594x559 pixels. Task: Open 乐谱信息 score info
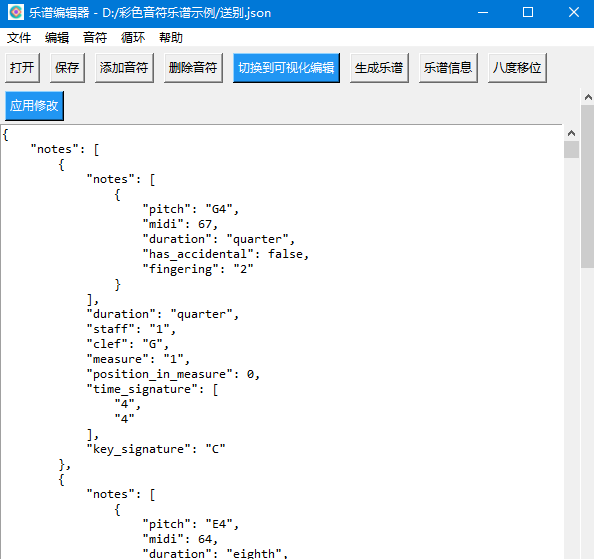(448, 68)
